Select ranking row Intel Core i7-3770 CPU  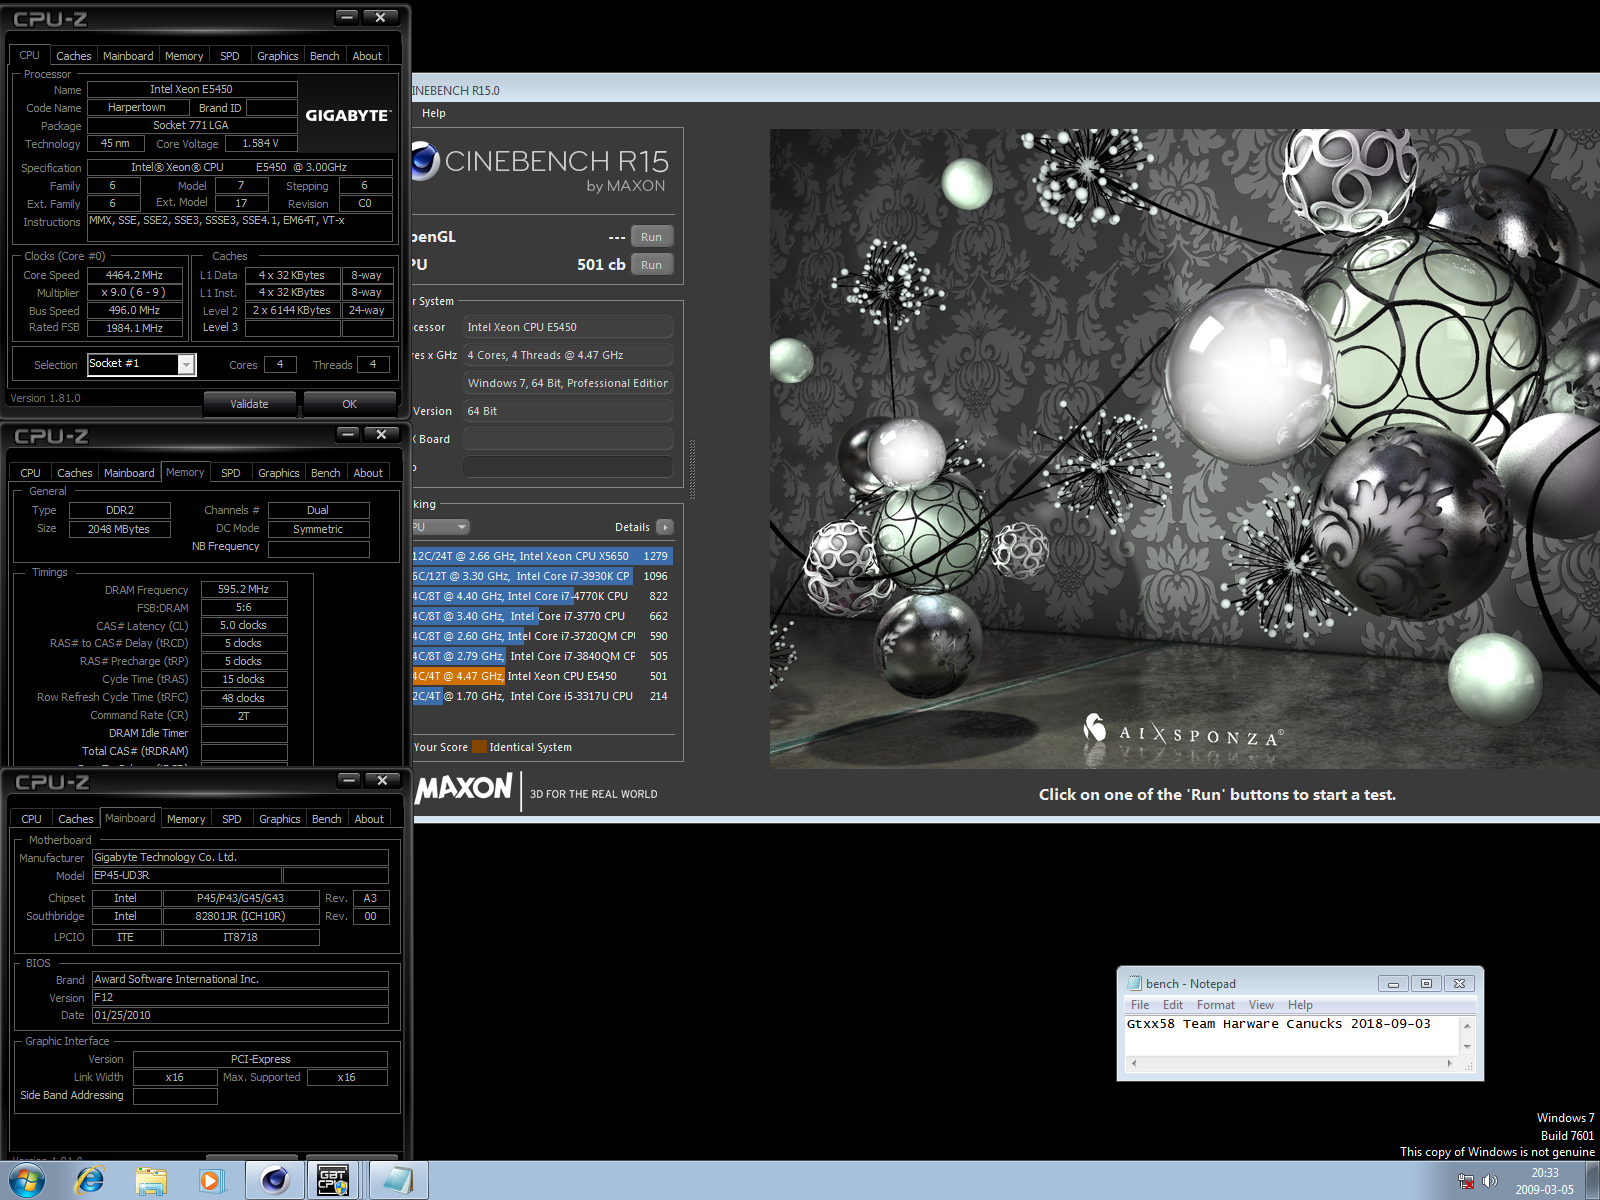tap(542, 616)
